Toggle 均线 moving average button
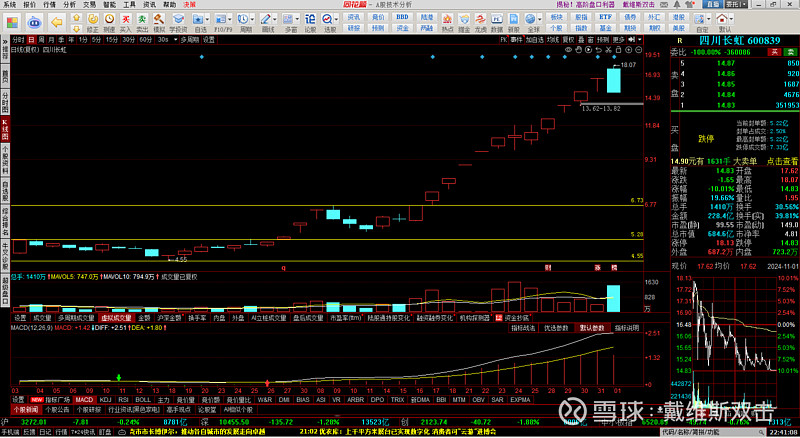 coord(553,39)
